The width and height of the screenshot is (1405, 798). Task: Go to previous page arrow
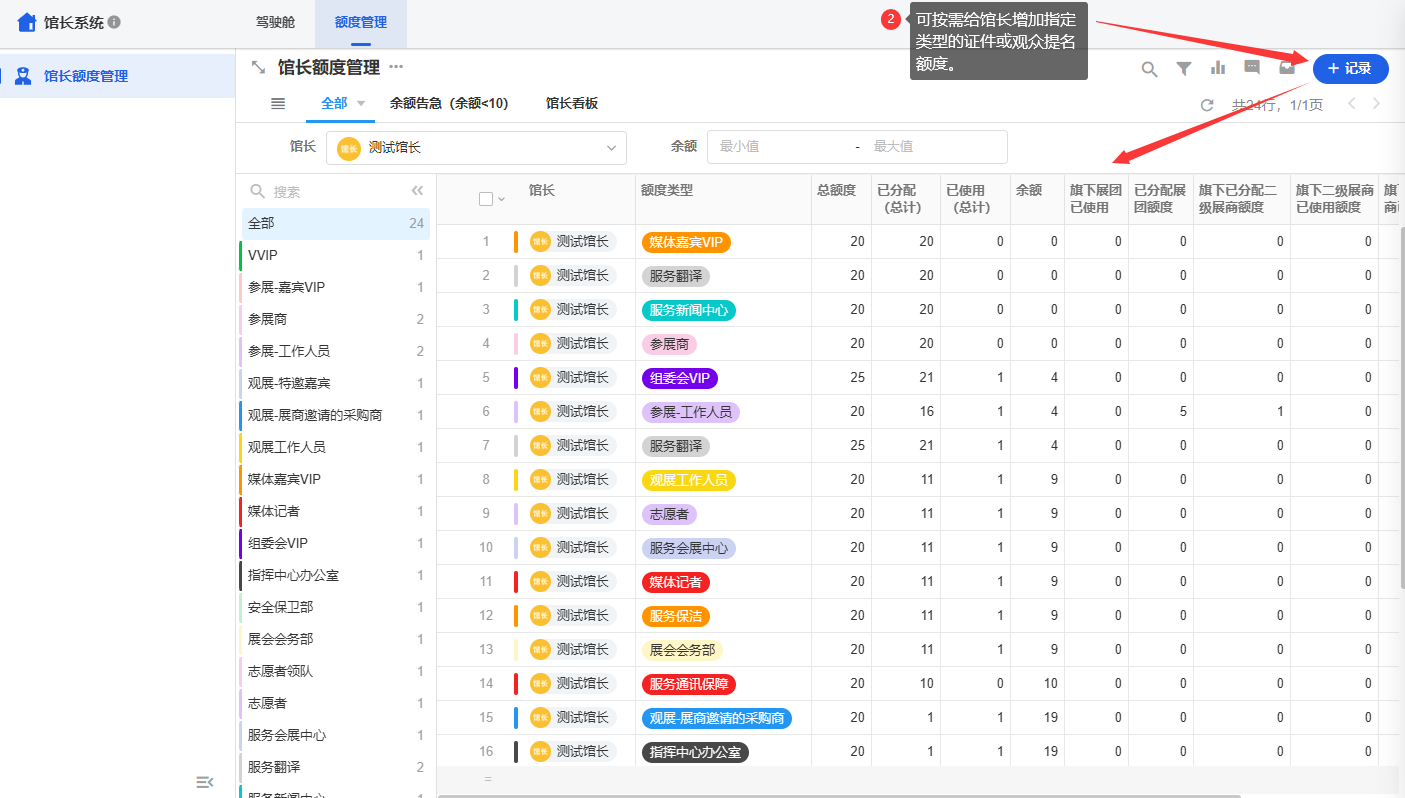click(x=1352, y=104)
